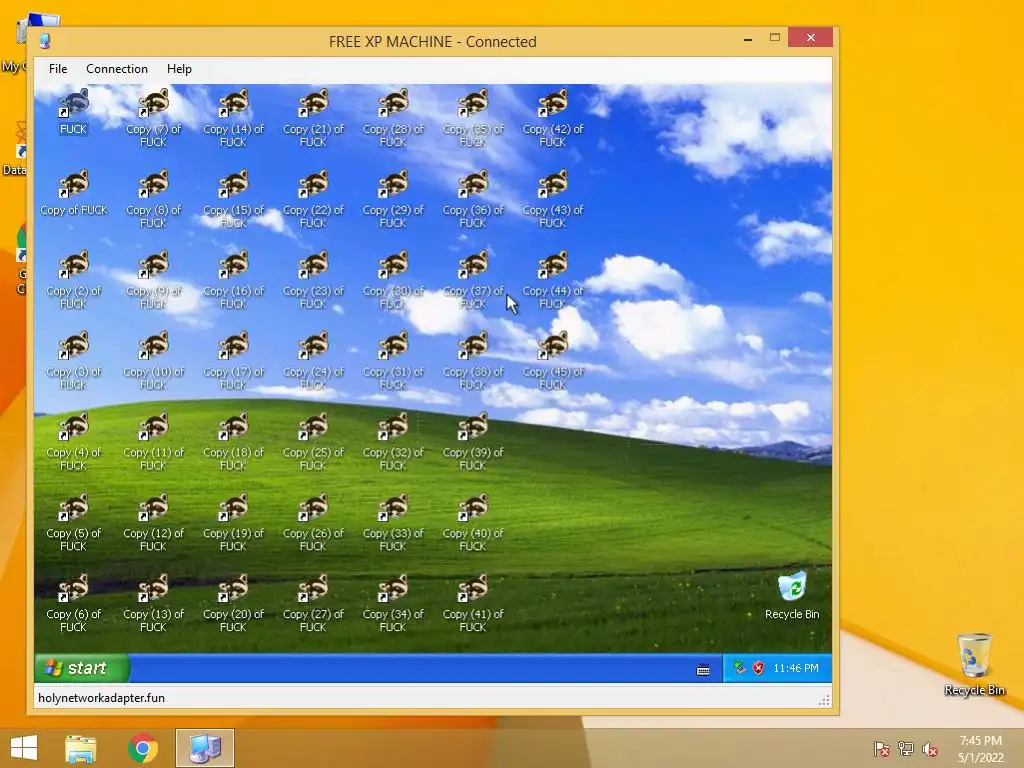Open the Windows 8 Start button
The height and width of the screenshot is (768, 1024).
click(24, 748)
